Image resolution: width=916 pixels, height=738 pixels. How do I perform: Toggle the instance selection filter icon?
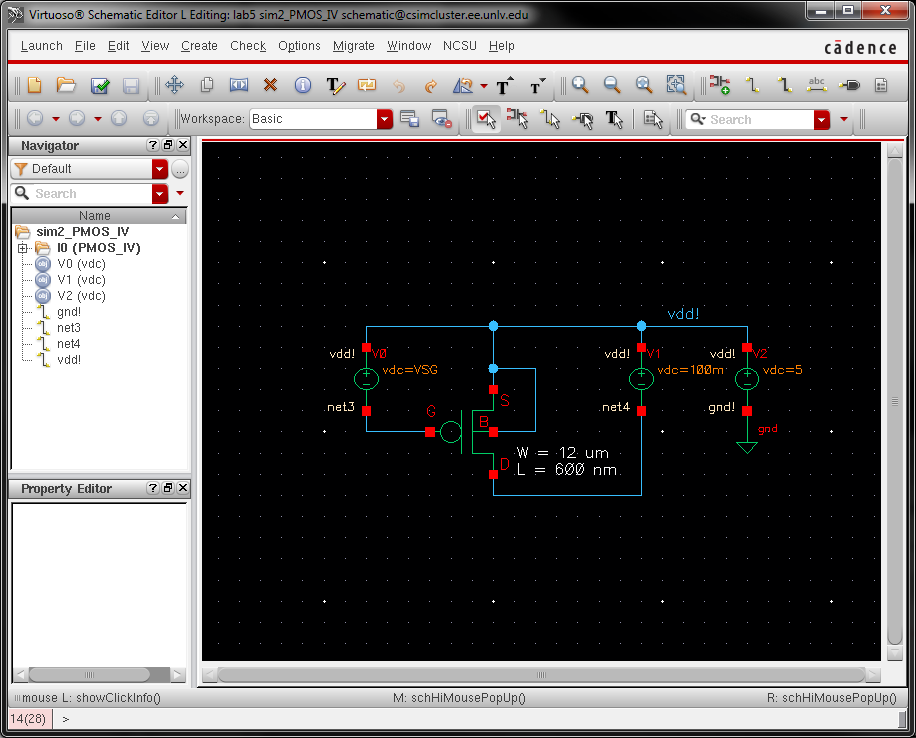tap(518, 119)
